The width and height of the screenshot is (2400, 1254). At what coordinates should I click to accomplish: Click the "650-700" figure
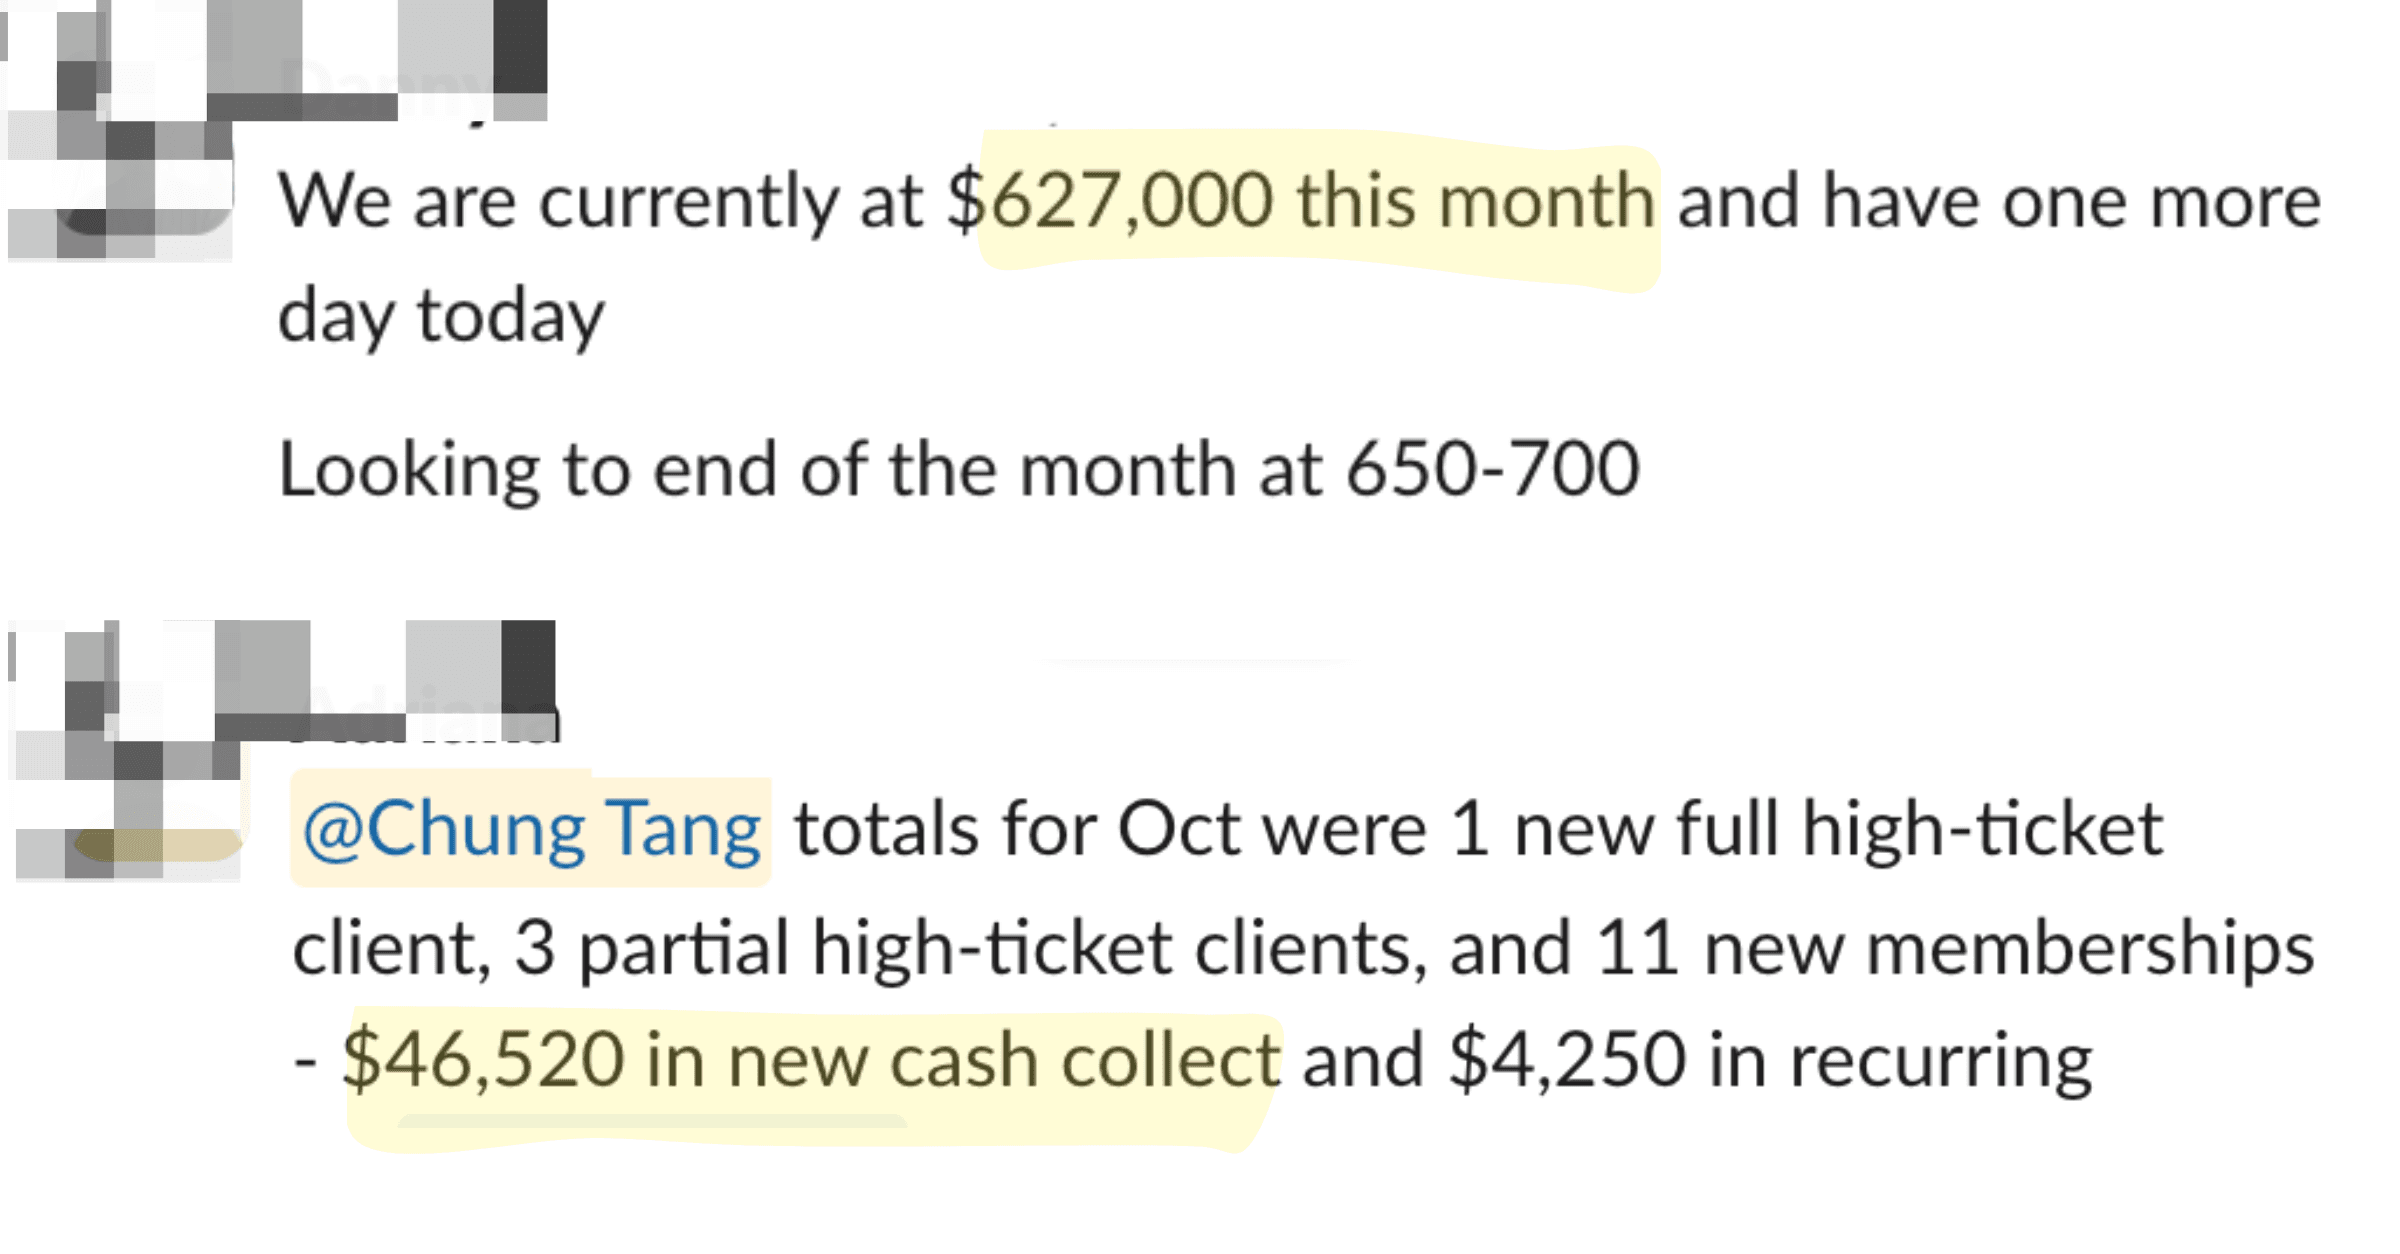point(1492,469)
